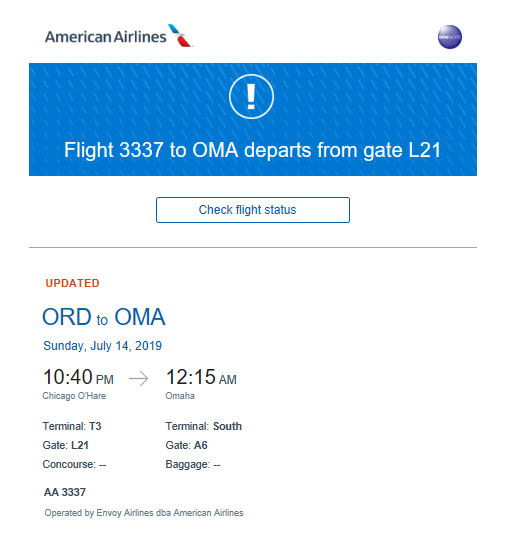Viewport: 510px width, 534px height.
Task: Click the Omaha city label
Action: [x=180, y=396]
